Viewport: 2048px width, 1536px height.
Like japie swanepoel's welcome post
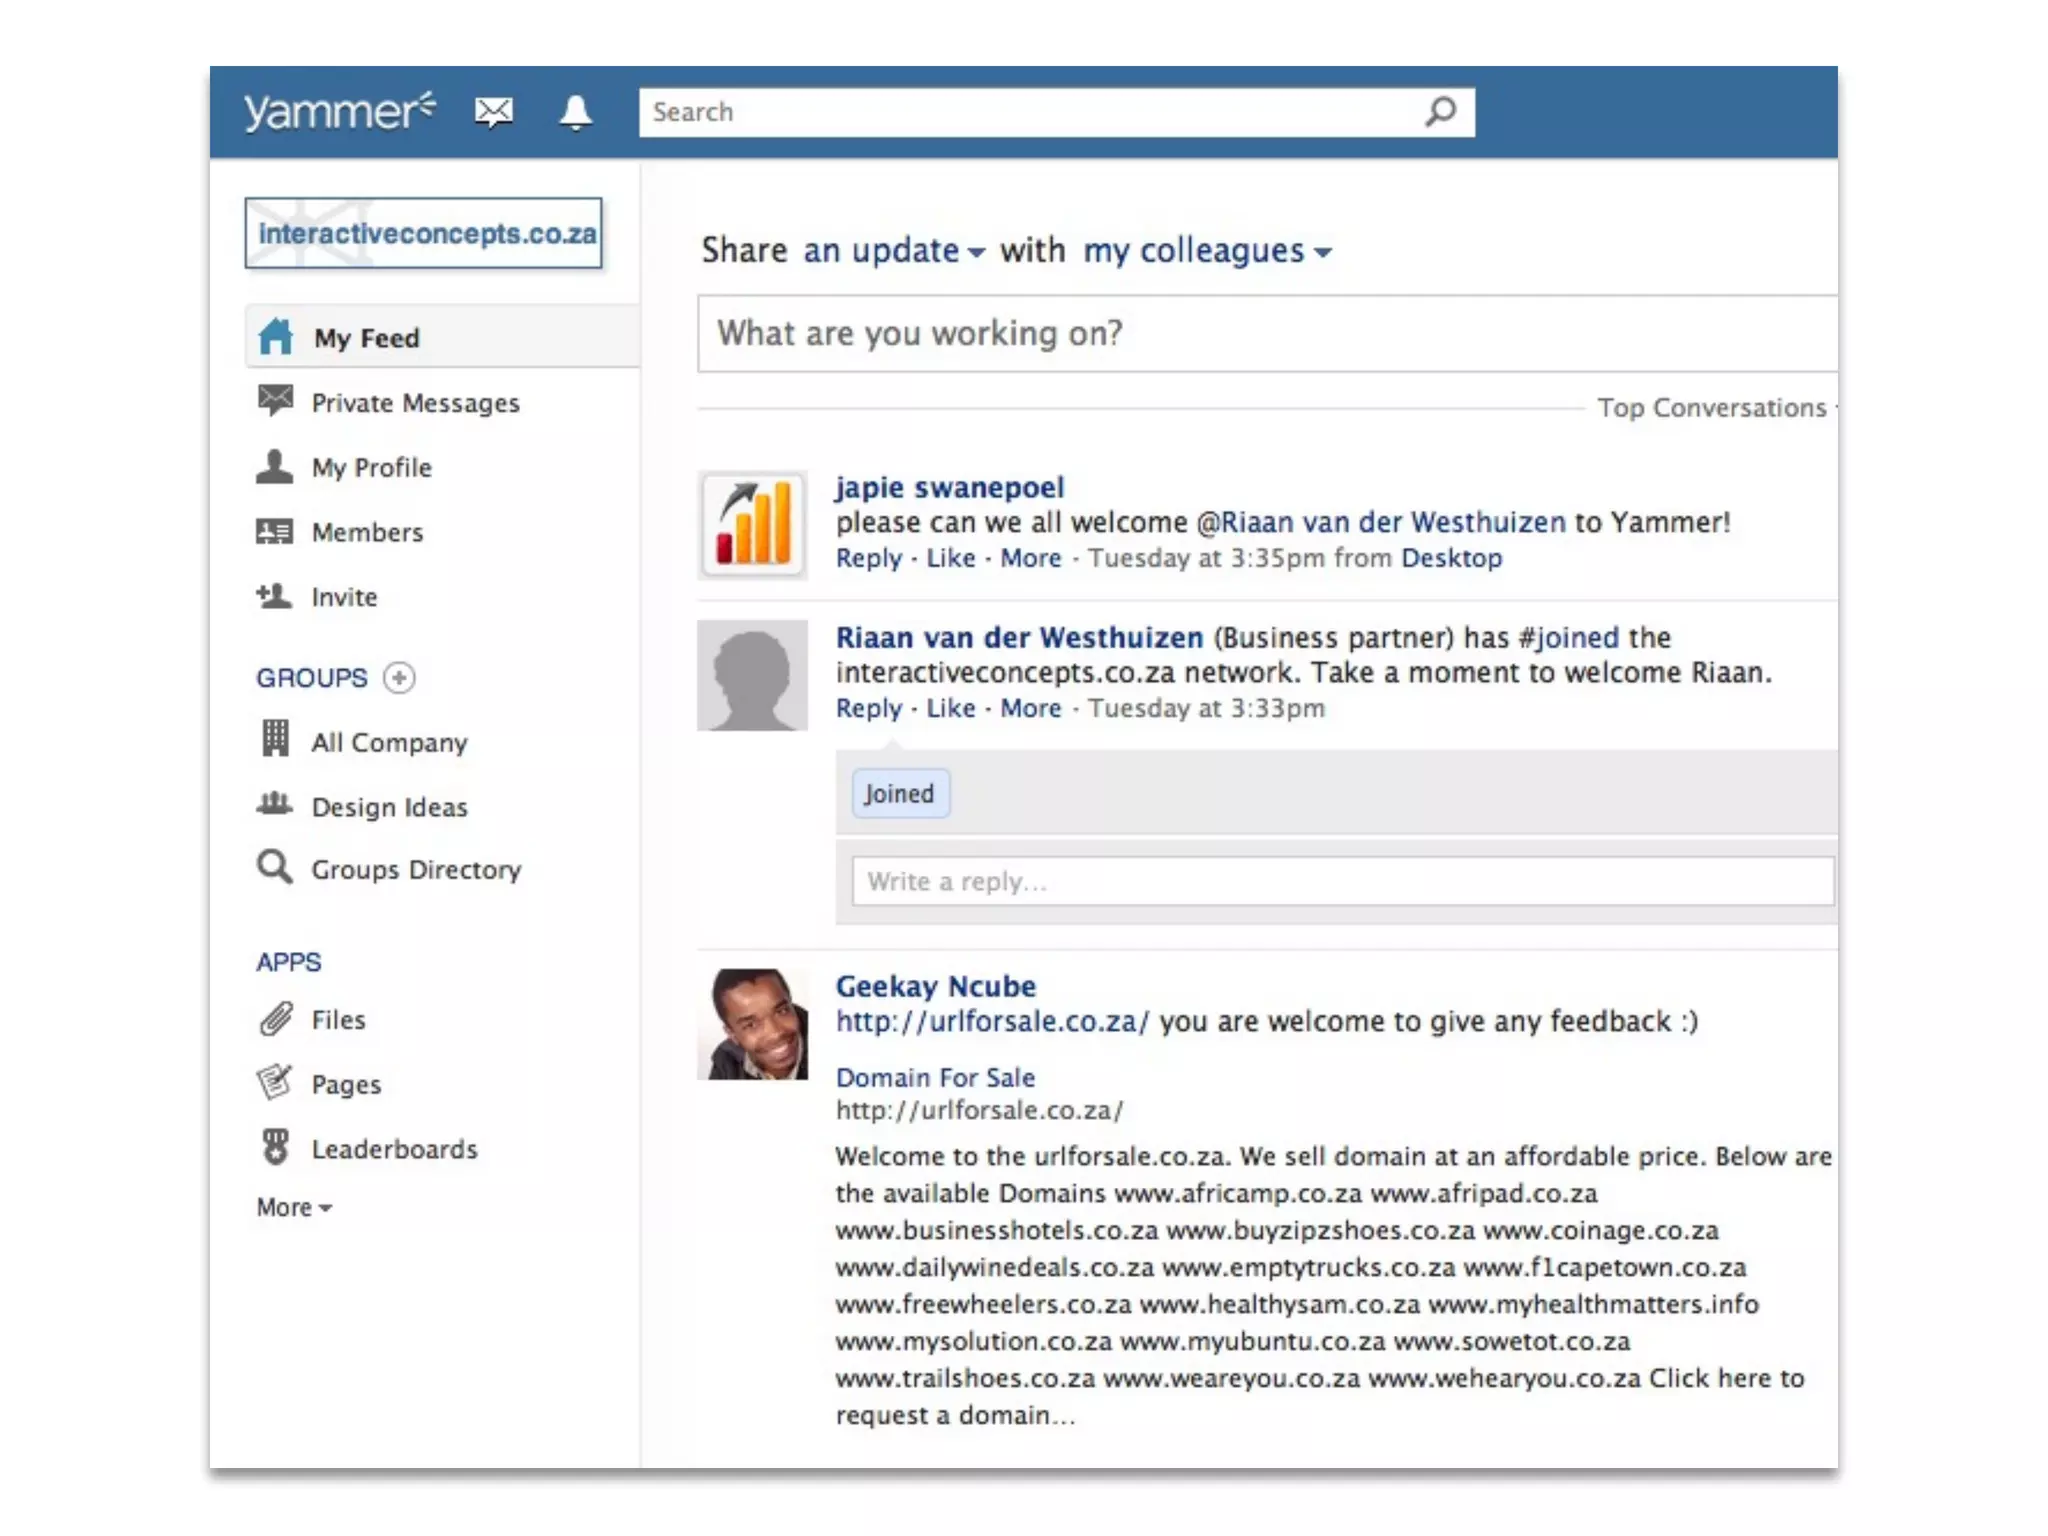[x=950, y=558]
